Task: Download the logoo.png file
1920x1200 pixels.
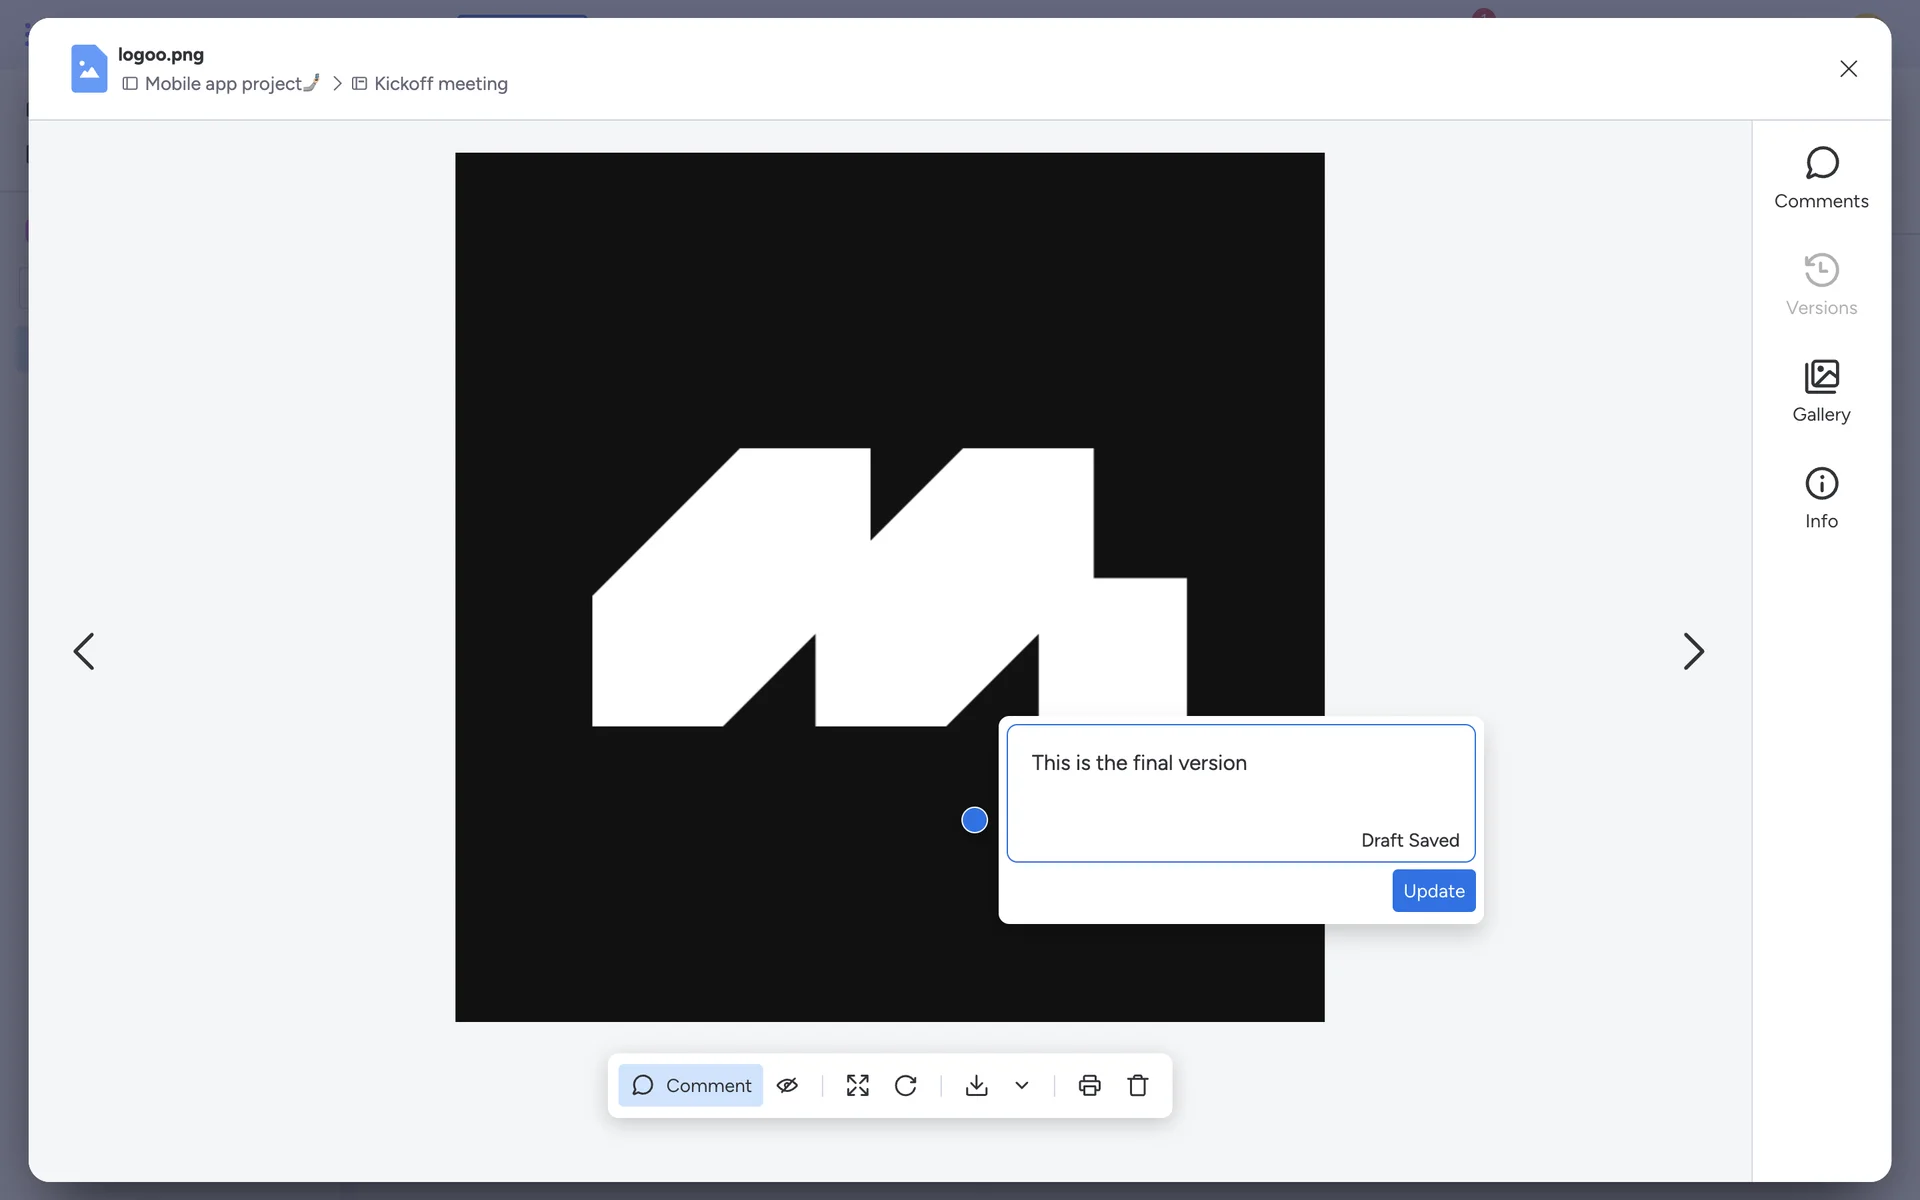Action: pyautogui.click(x=977, y=1085)
